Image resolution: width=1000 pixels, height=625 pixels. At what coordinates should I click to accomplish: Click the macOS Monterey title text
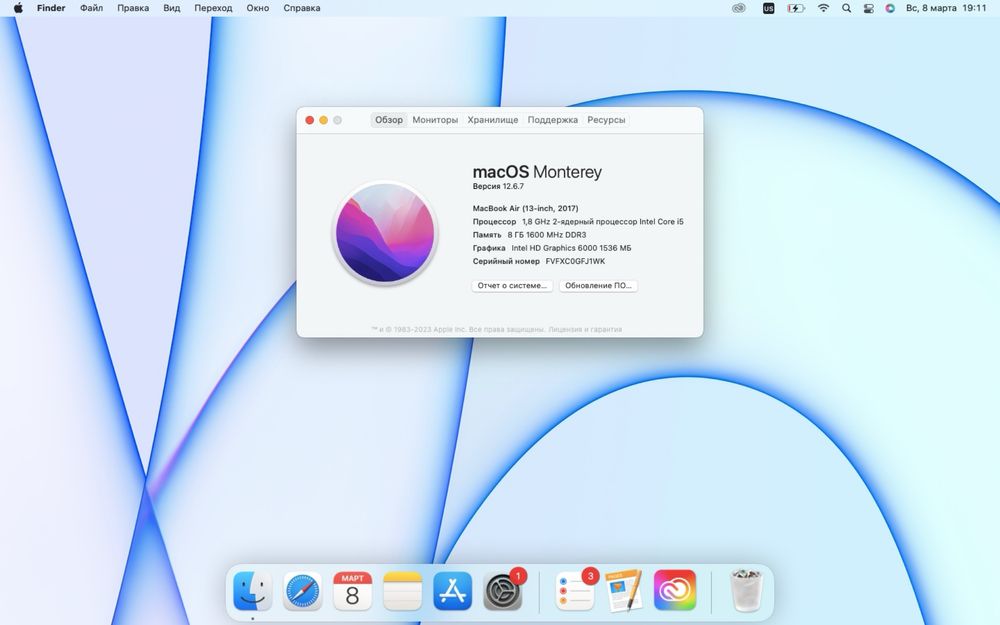click(537, 172)
